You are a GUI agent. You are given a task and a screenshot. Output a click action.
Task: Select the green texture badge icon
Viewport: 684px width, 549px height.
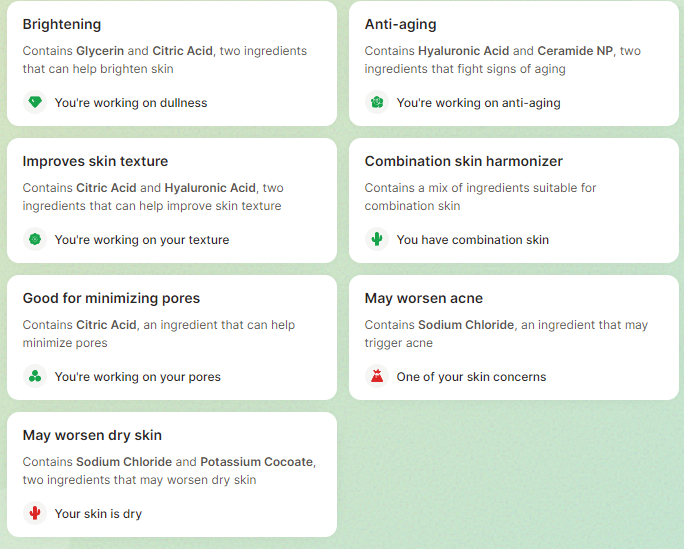(35, 239)
